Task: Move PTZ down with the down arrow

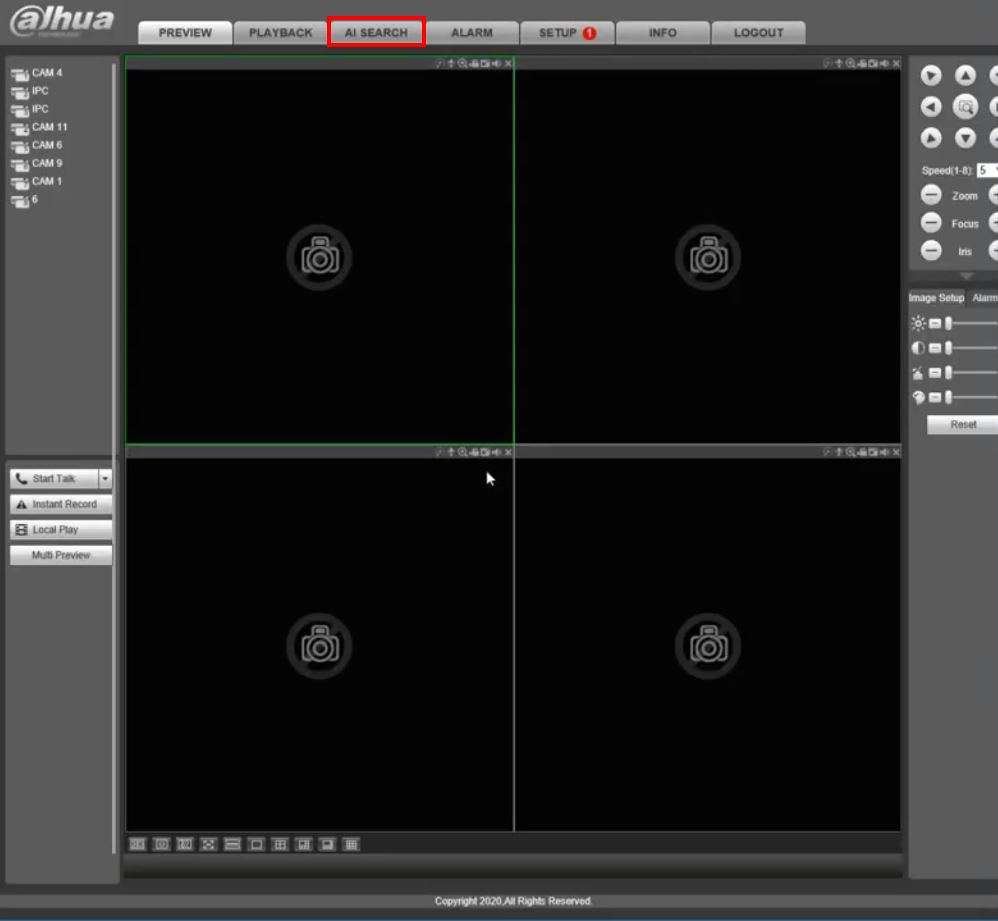Action: pyautogui.click(x=965, y=138)
